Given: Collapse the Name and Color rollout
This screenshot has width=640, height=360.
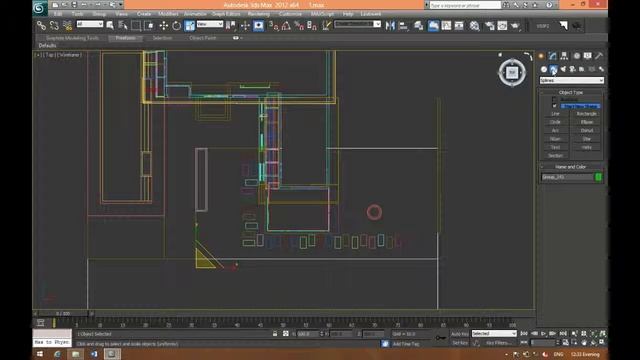Looking at the screenshot, I should click(x=571, y=167).
